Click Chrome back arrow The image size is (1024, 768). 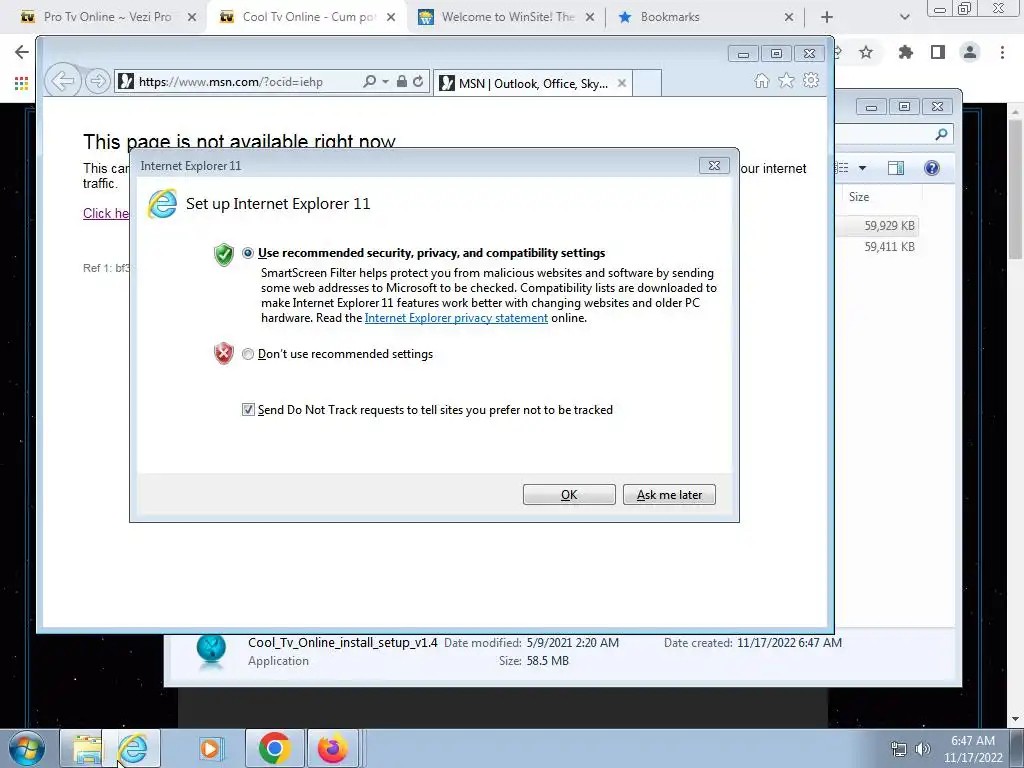[22, 52]
